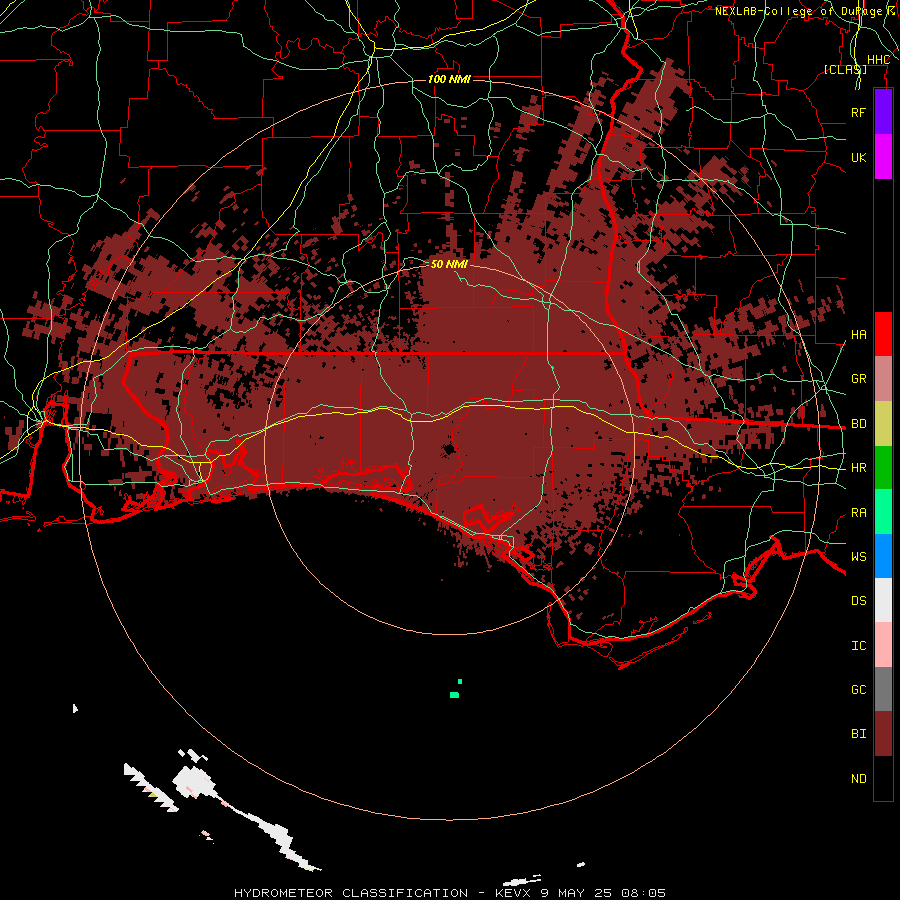Click the magenta UK legend color swatch
900x900 pixels.
(883, 157)
